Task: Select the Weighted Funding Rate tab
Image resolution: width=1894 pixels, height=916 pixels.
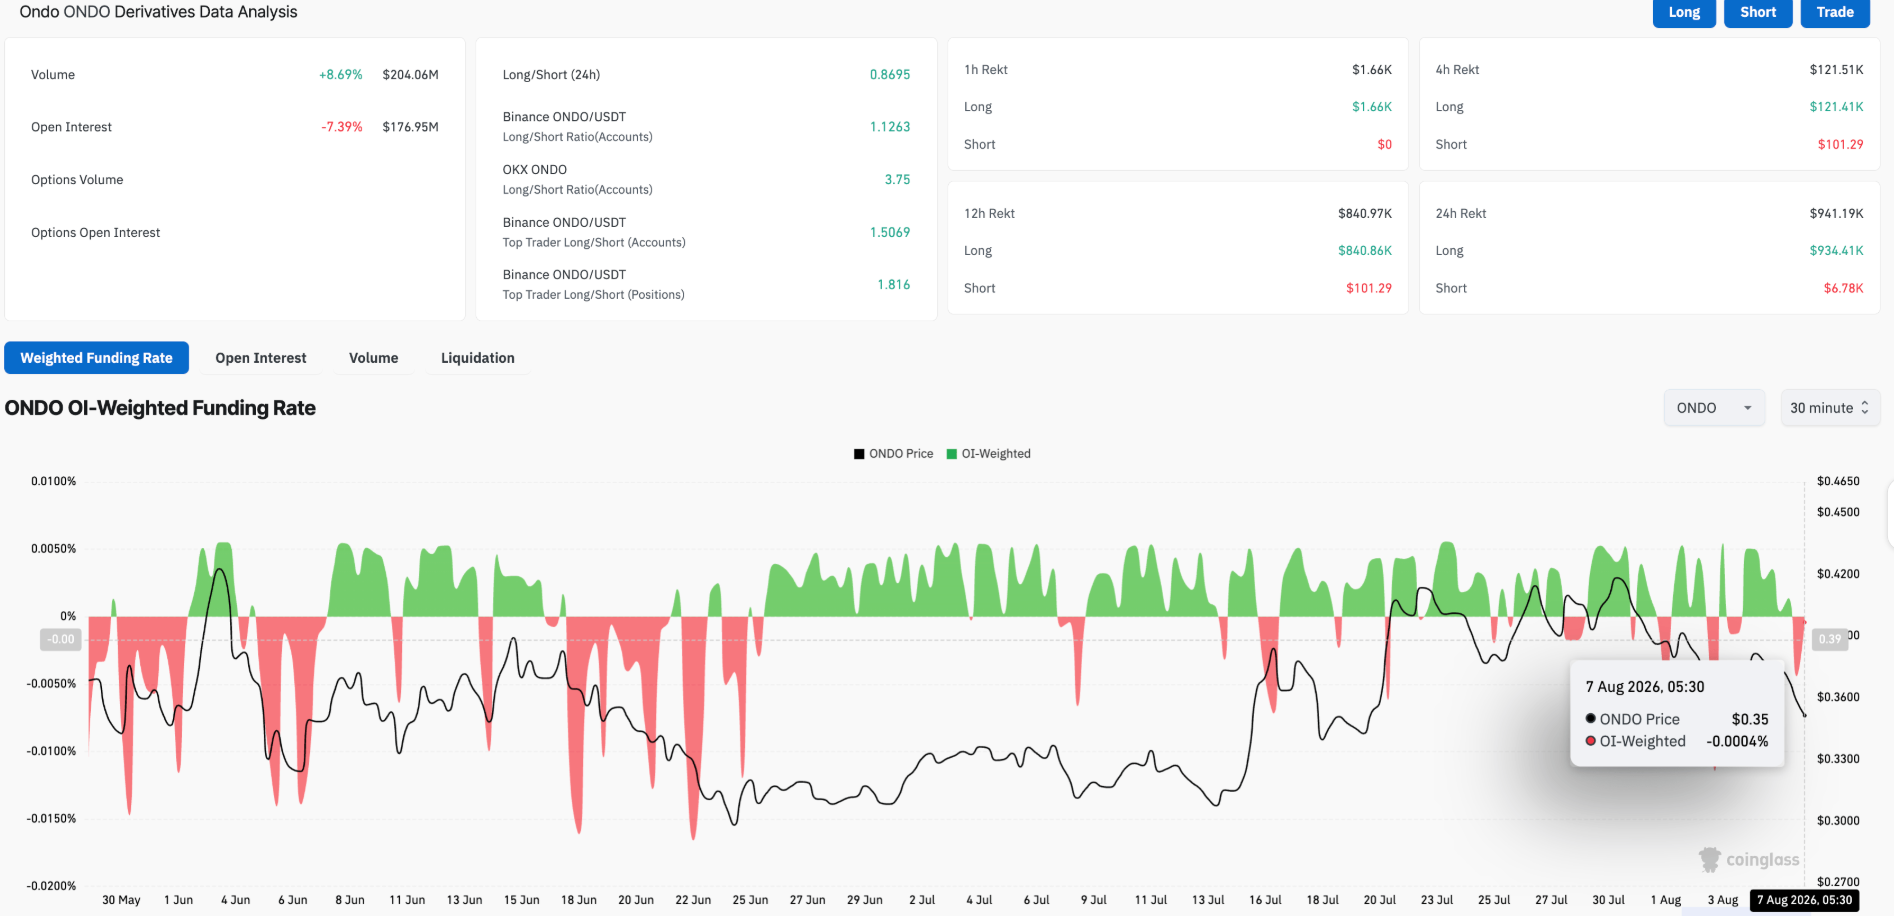Action: pos(97,358)
